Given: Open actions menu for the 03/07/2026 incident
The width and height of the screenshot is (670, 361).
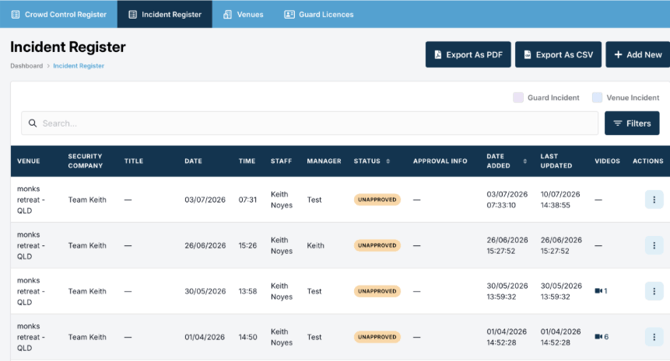Looking at the screenshot, I should (x=654, y=200).
